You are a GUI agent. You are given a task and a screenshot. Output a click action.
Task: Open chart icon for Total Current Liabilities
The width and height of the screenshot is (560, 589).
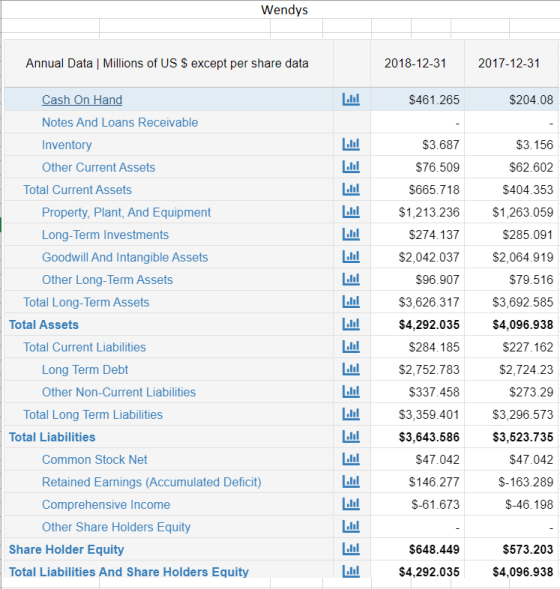tap(351, 347)
